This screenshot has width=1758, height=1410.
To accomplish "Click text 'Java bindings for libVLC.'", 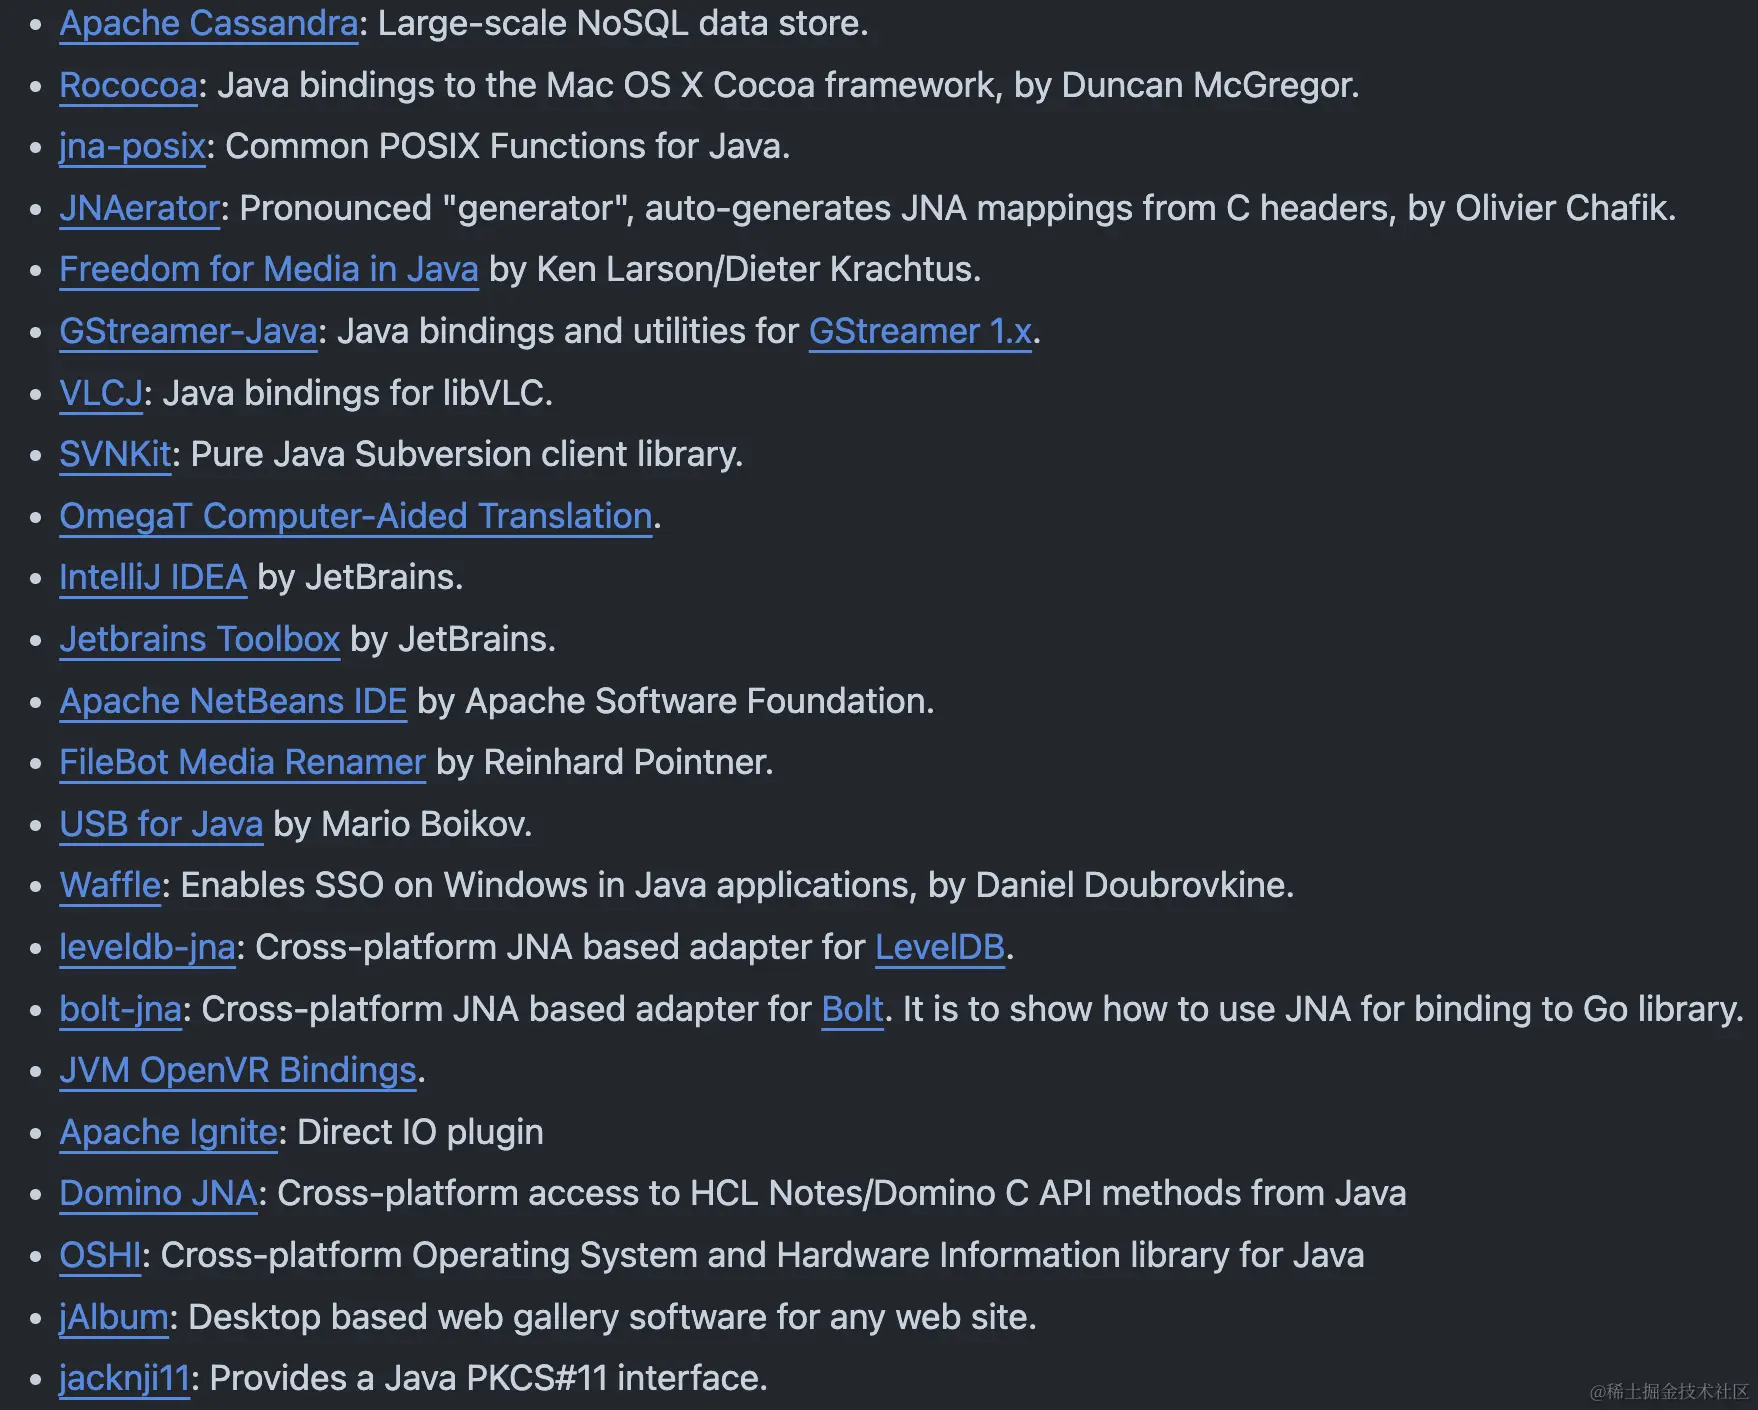I will coord(358,393).
